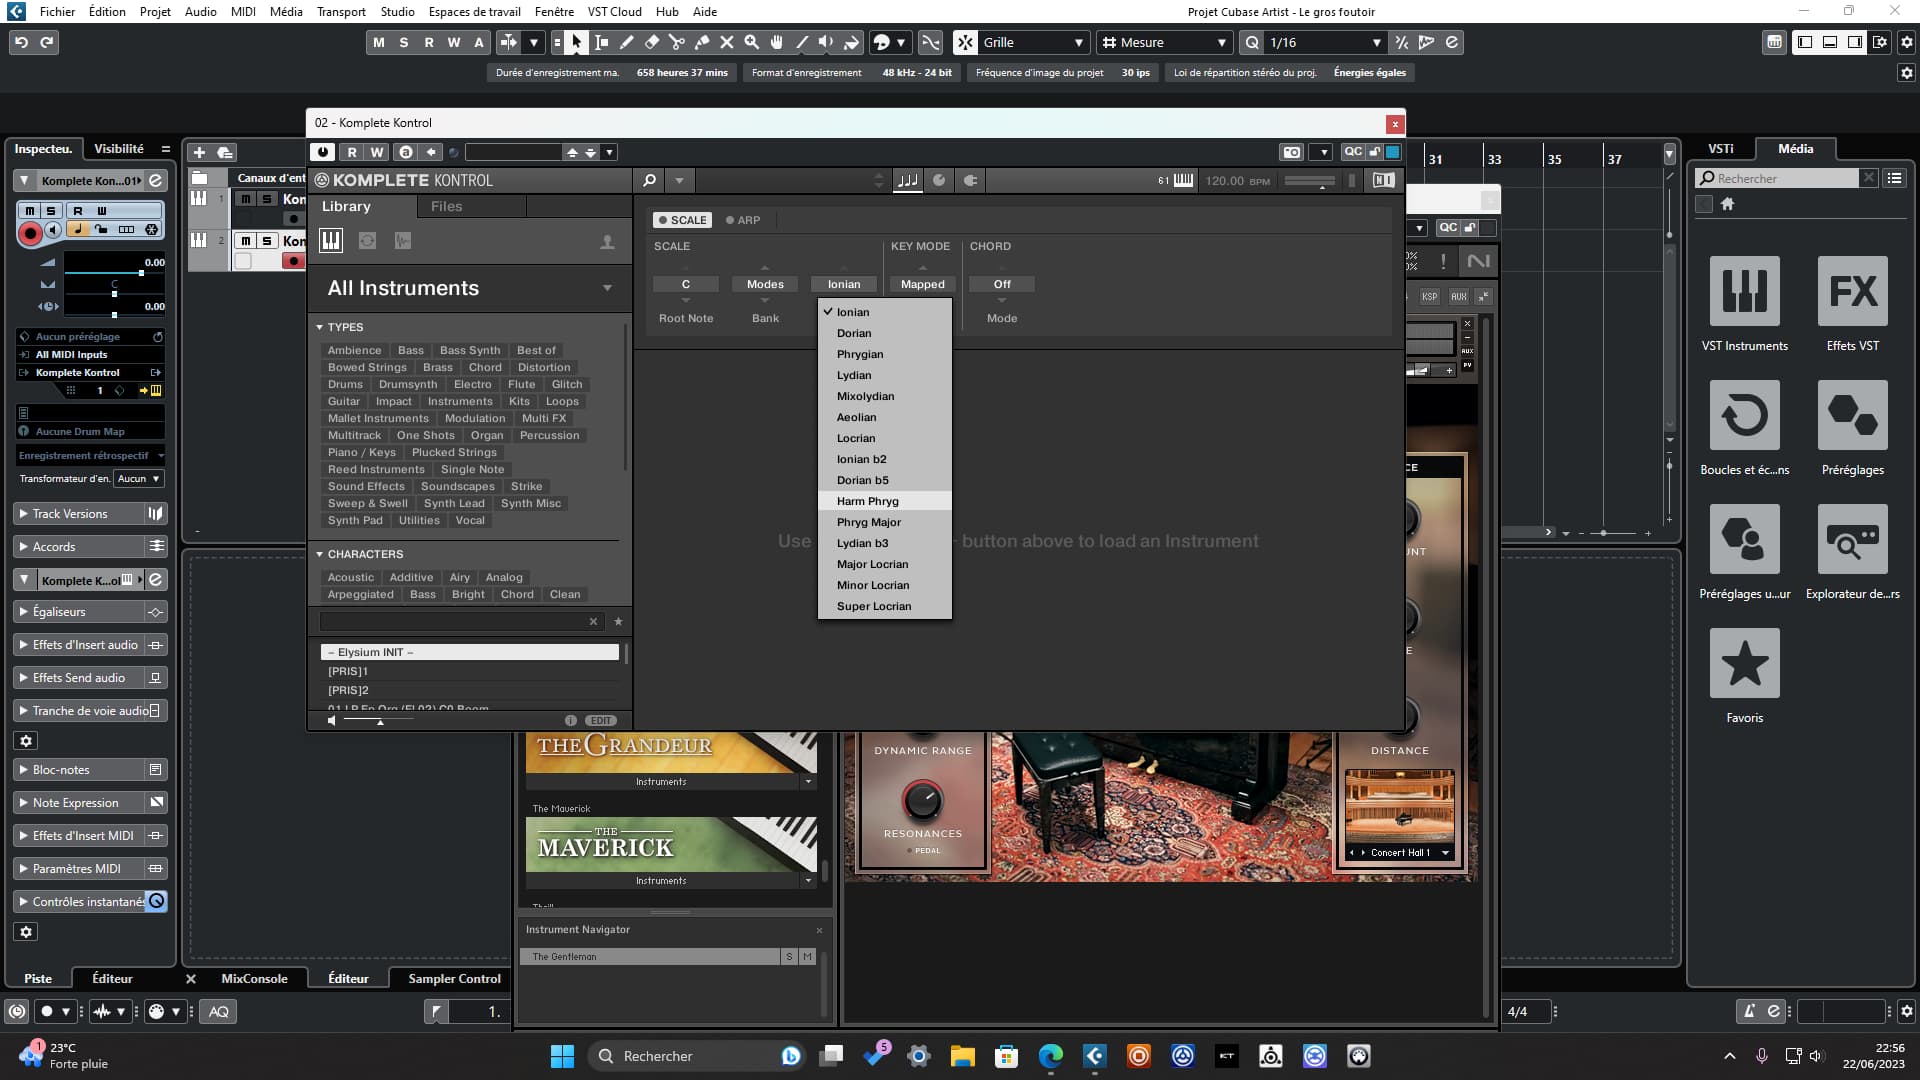Open the plug-in chain icon in Komplete Kontrol
The width and height of the screenshot is (1920, 1080).
coord(970,180)
